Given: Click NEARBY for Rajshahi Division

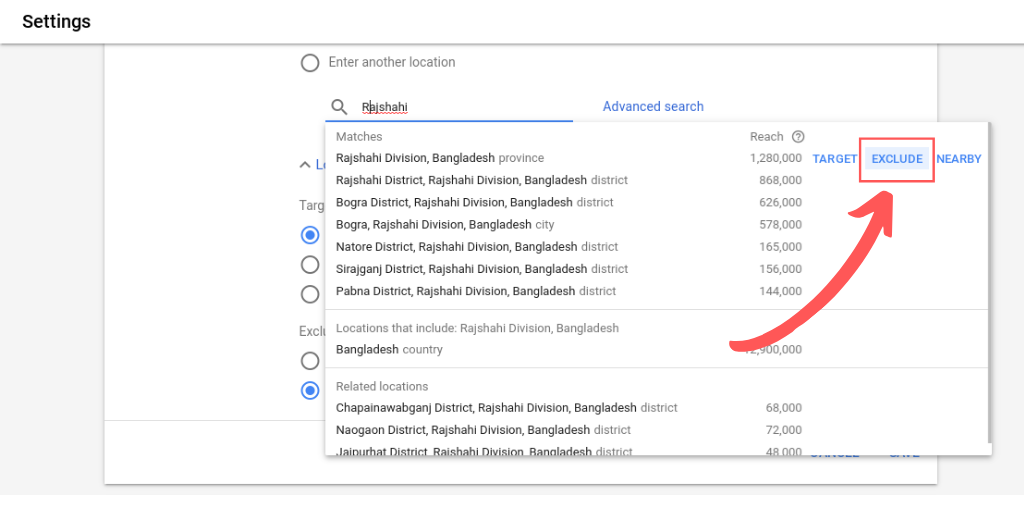Looking at the screenshot, I should (x=959, y=159).
